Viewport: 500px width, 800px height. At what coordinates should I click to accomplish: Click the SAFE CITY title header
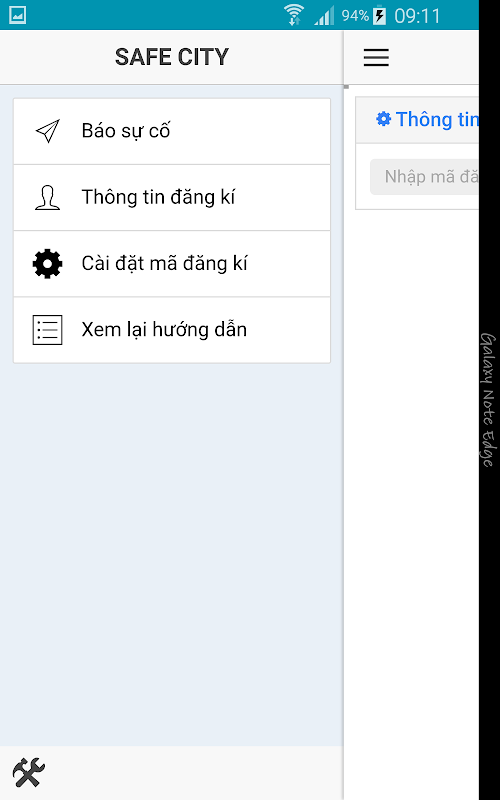[x=172, y=57]
